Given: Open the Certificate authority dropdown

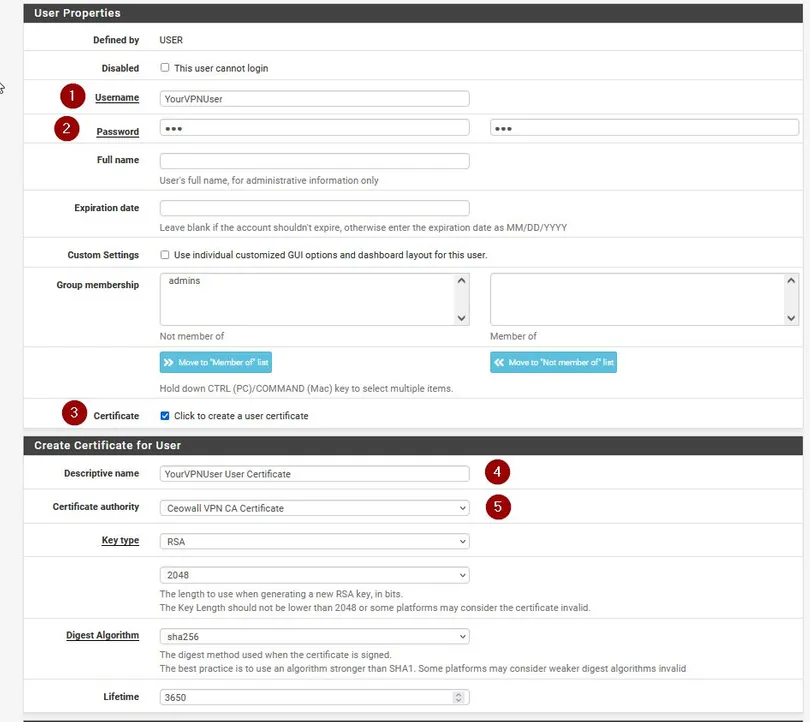Looking at the screenshot, I should (x=314, y=508).
